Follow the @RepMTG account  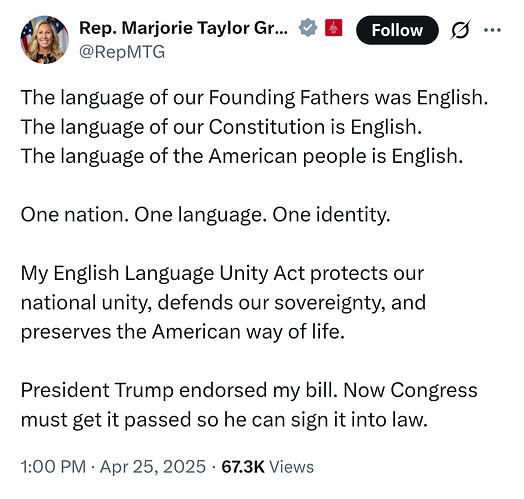click(397, 30)
